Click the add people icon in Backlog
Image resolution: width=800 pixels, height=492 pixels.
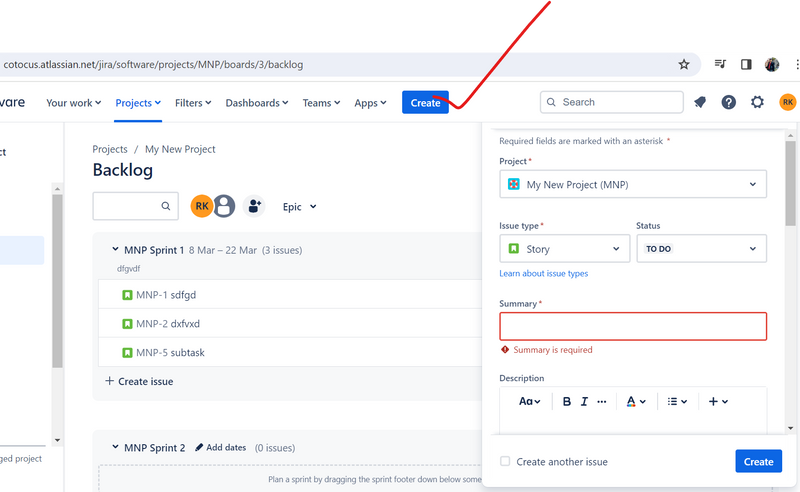(x=255, y=206)
